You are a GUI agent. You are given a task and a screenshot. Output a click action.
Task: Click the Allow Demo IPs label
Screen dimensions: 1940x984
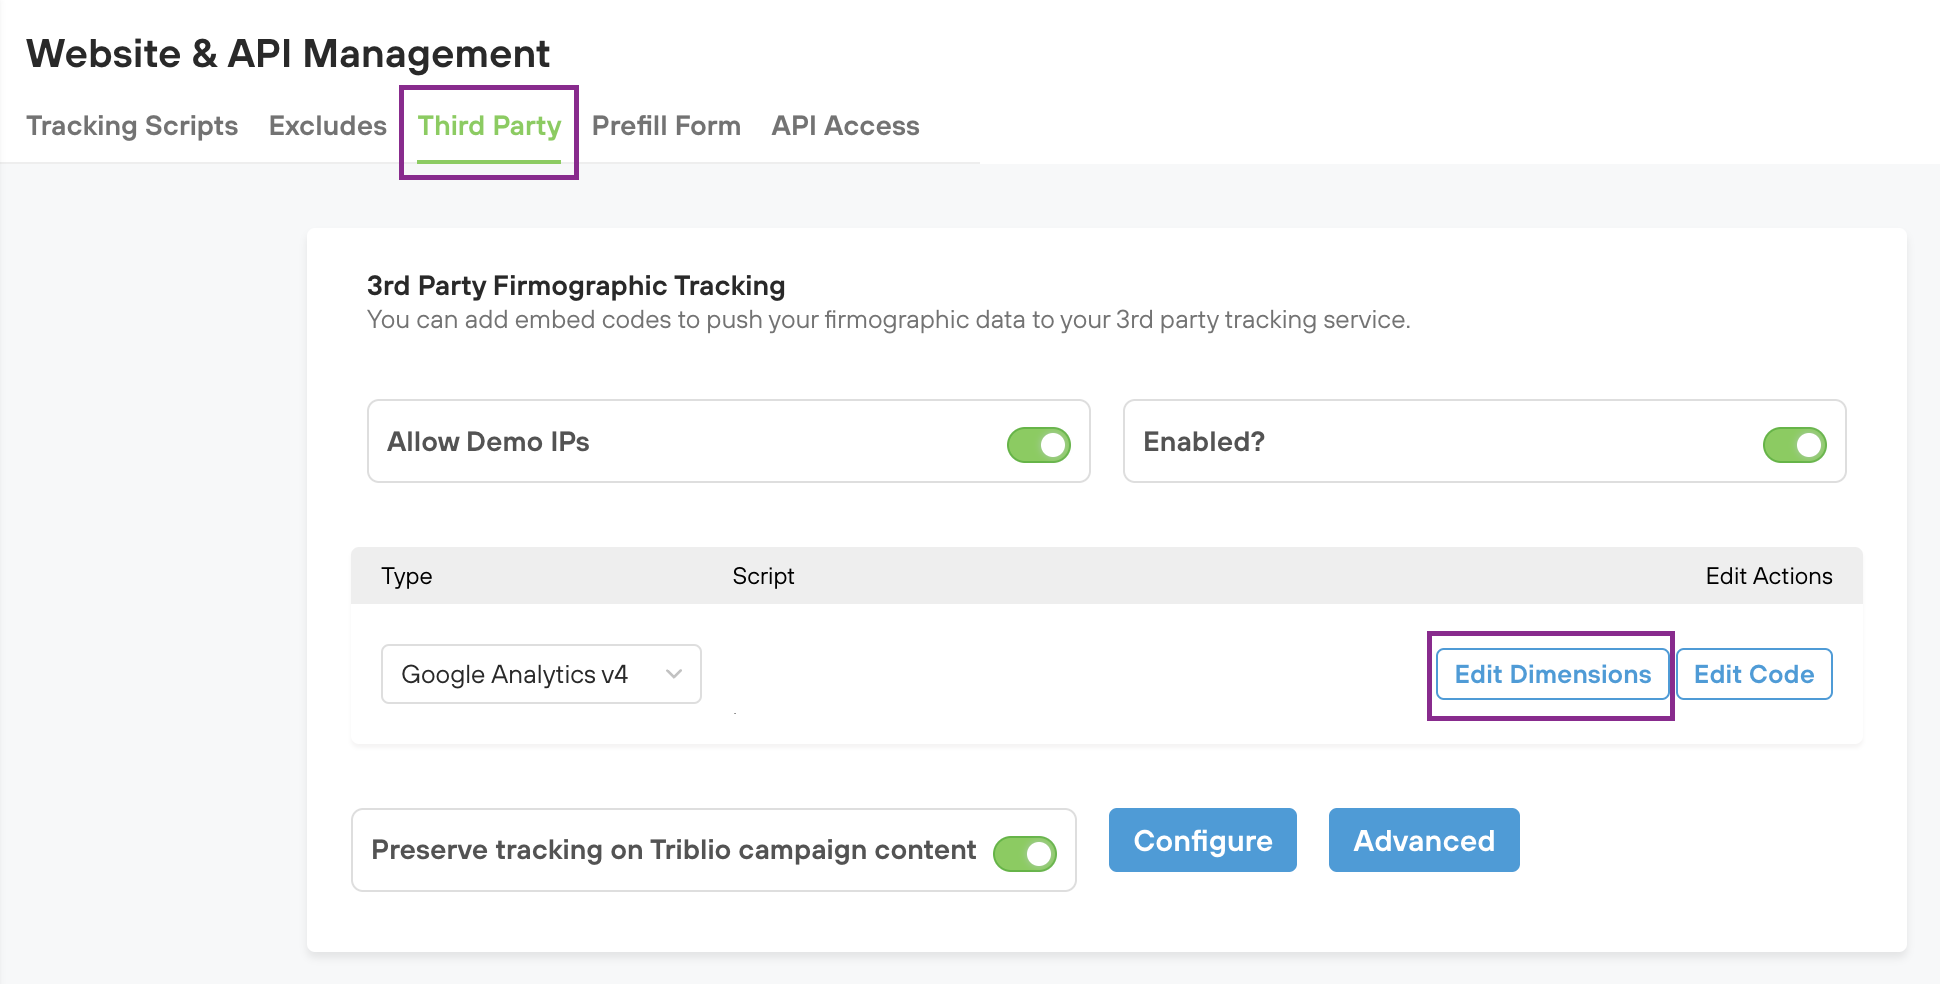tap(488, 441)
